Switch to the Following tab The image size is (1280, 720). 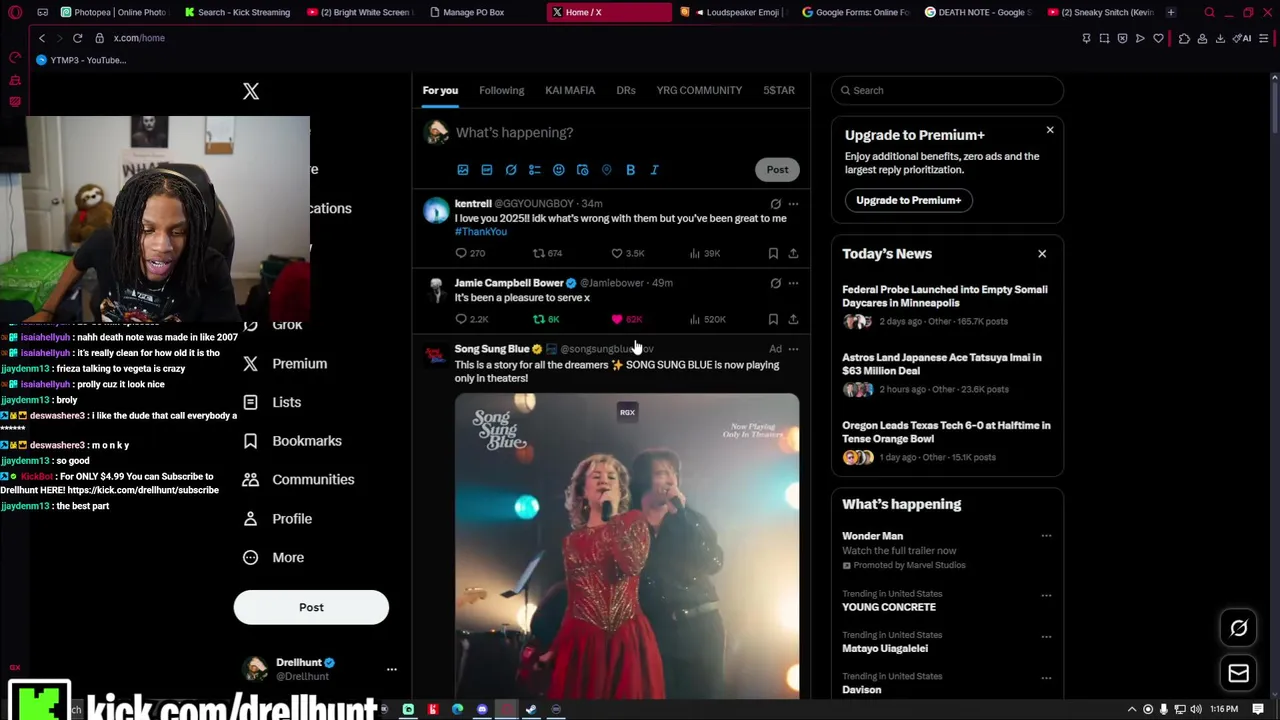(501, 90)
